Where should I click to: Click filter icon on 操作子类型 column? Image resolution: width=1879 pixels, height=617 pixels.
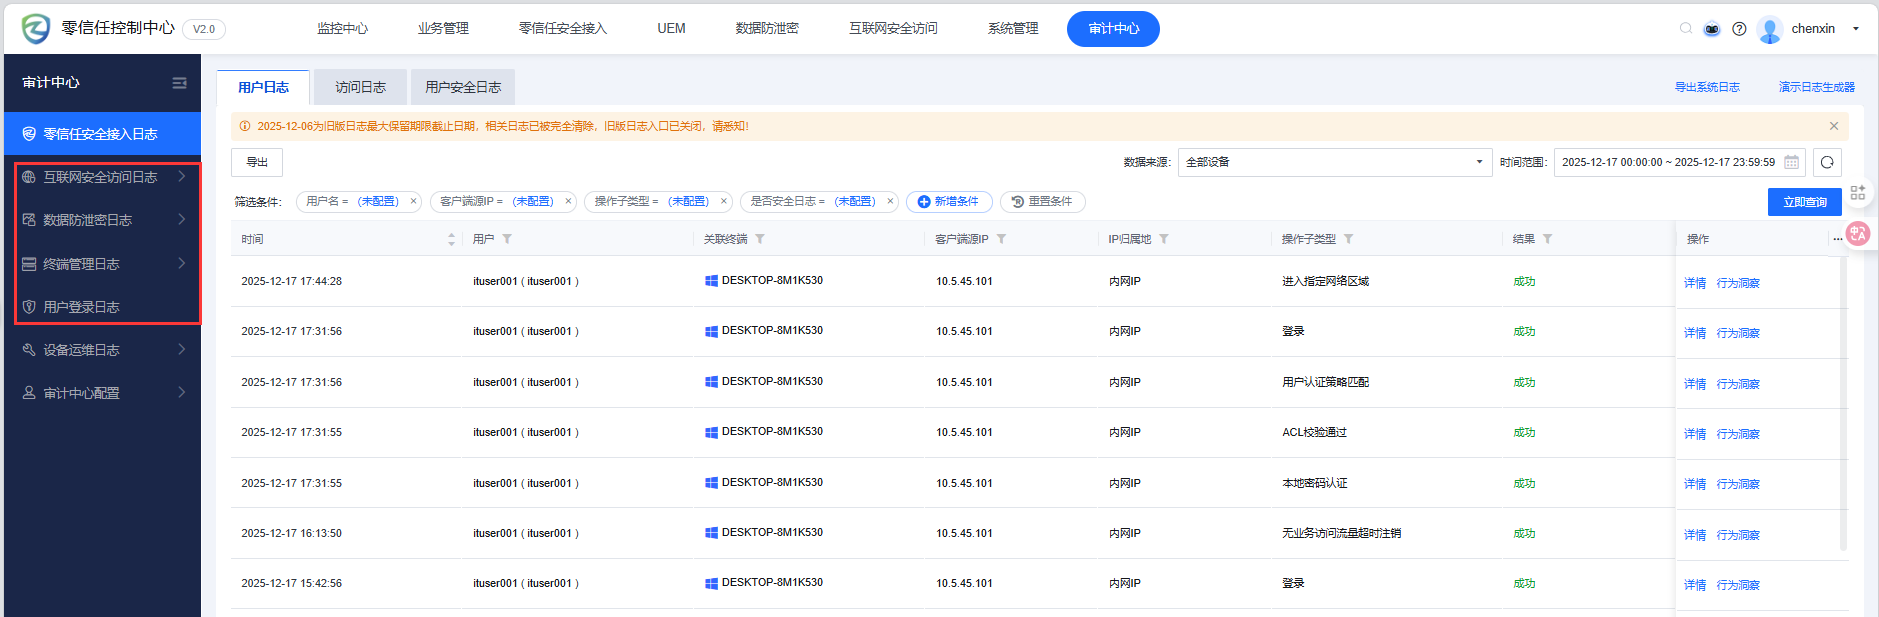1348,239
